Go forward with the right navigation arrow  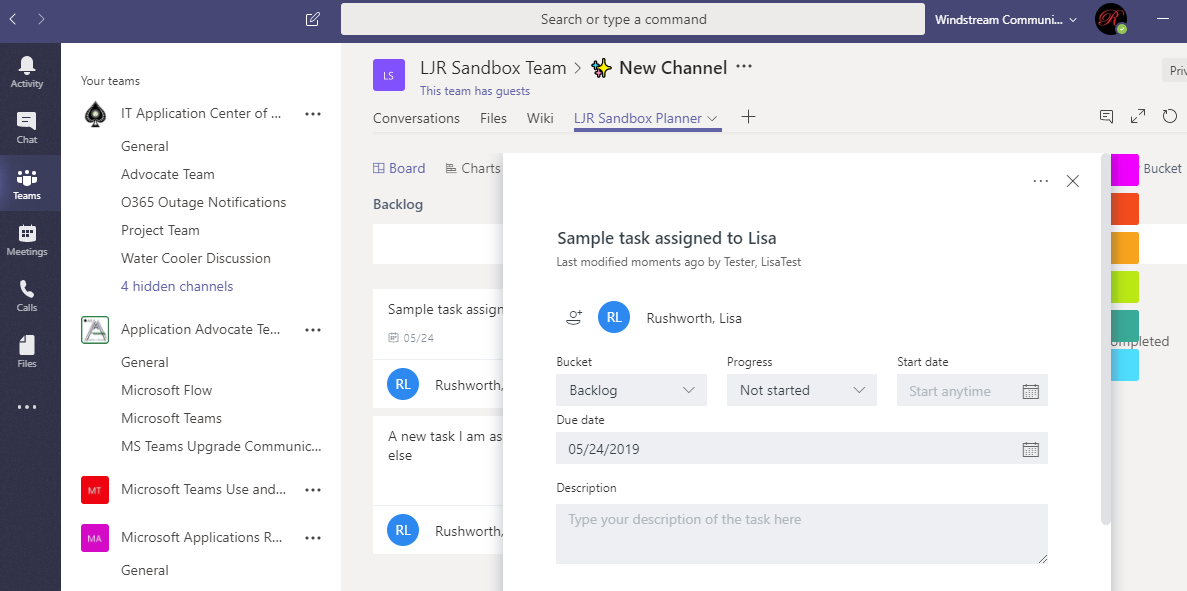pyautogui.click(x=41, y=19)
